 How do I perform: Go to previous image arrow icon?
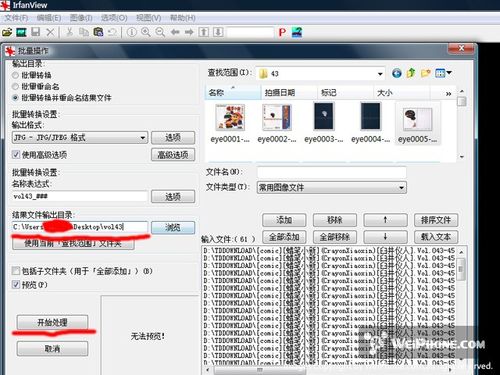coord(175,32)
